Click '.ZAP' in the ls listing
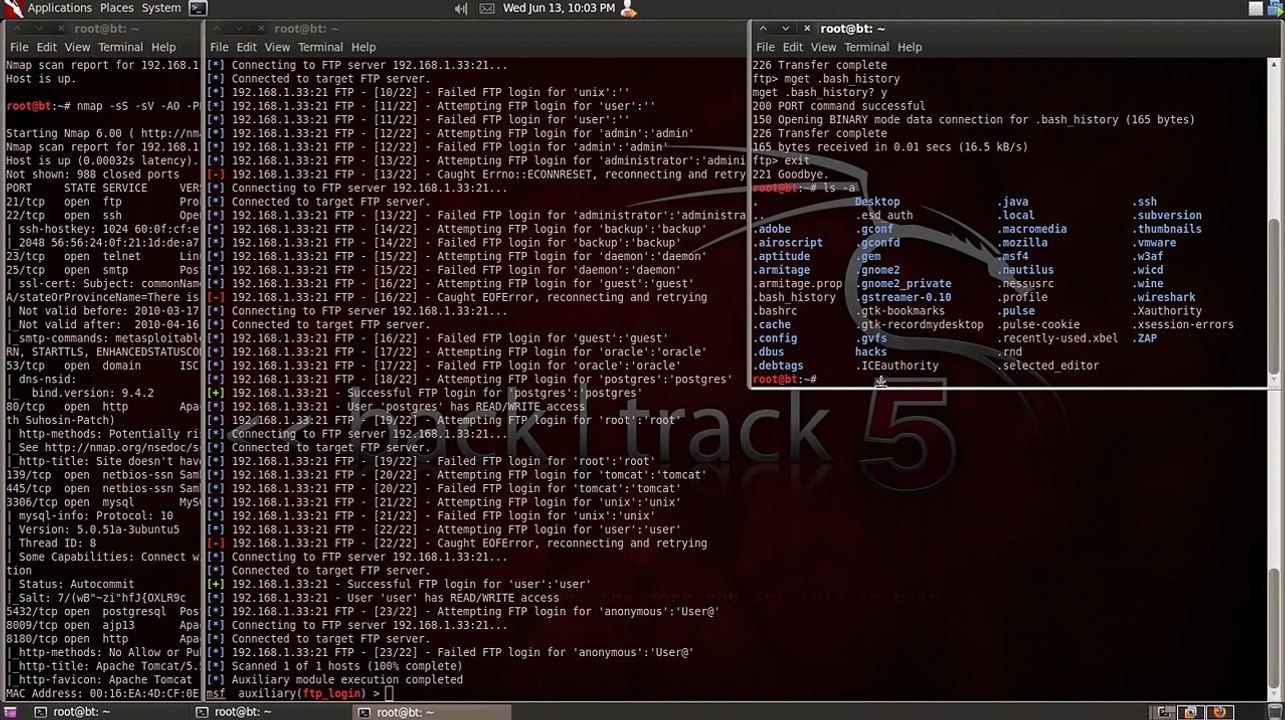Screen dimensions: 1285x720 click(x=1145, y=338)
